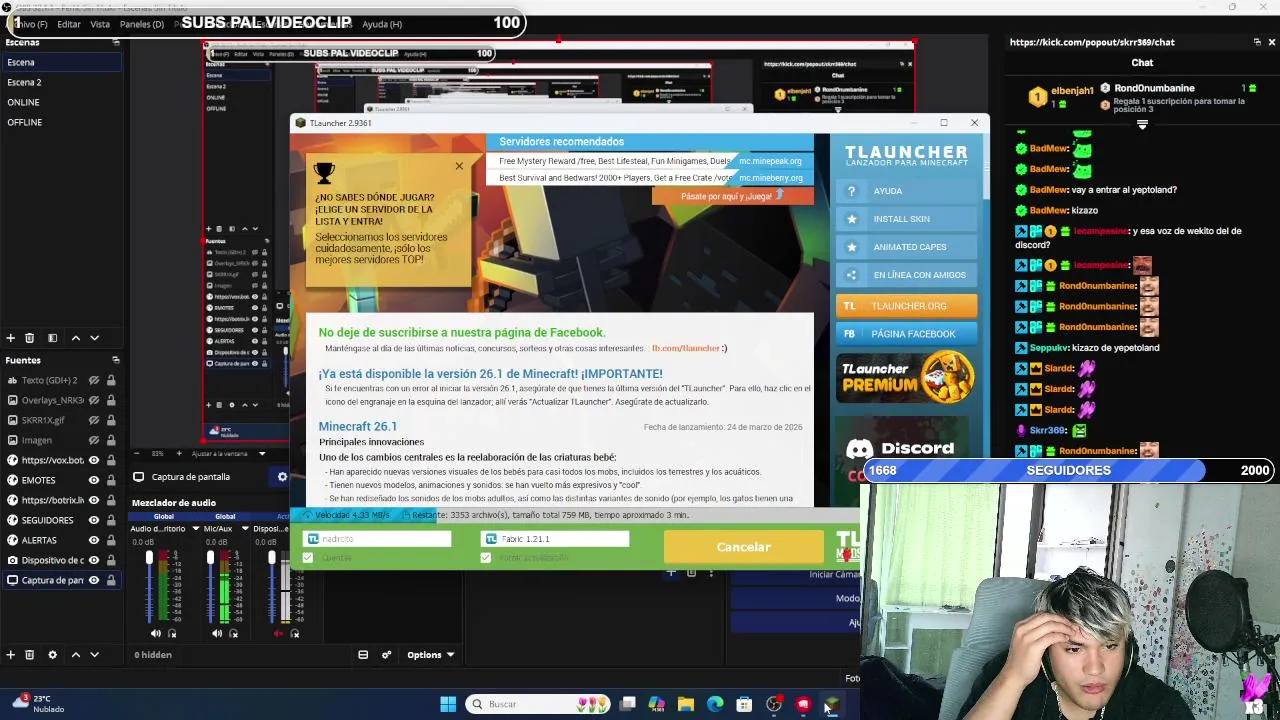
Task: Unmute the red muted Dispositivo speaker
Action: coord(279,633)
